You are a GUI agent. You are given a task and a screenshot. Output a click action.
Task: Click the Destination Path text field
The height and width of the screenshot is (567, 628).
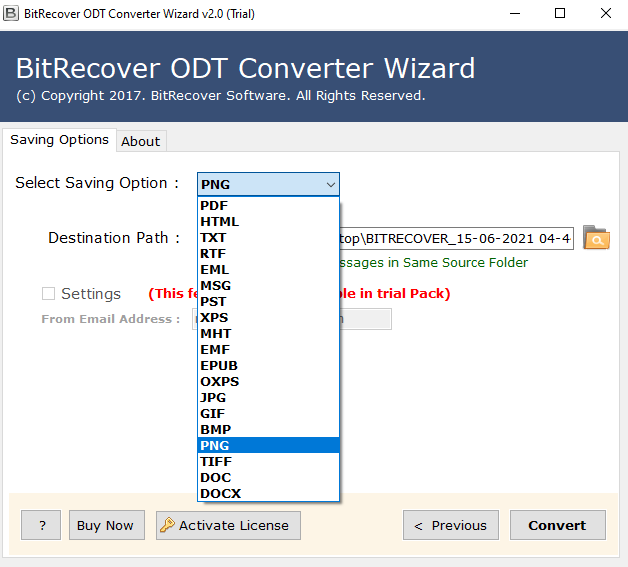[x=455, y=238]
